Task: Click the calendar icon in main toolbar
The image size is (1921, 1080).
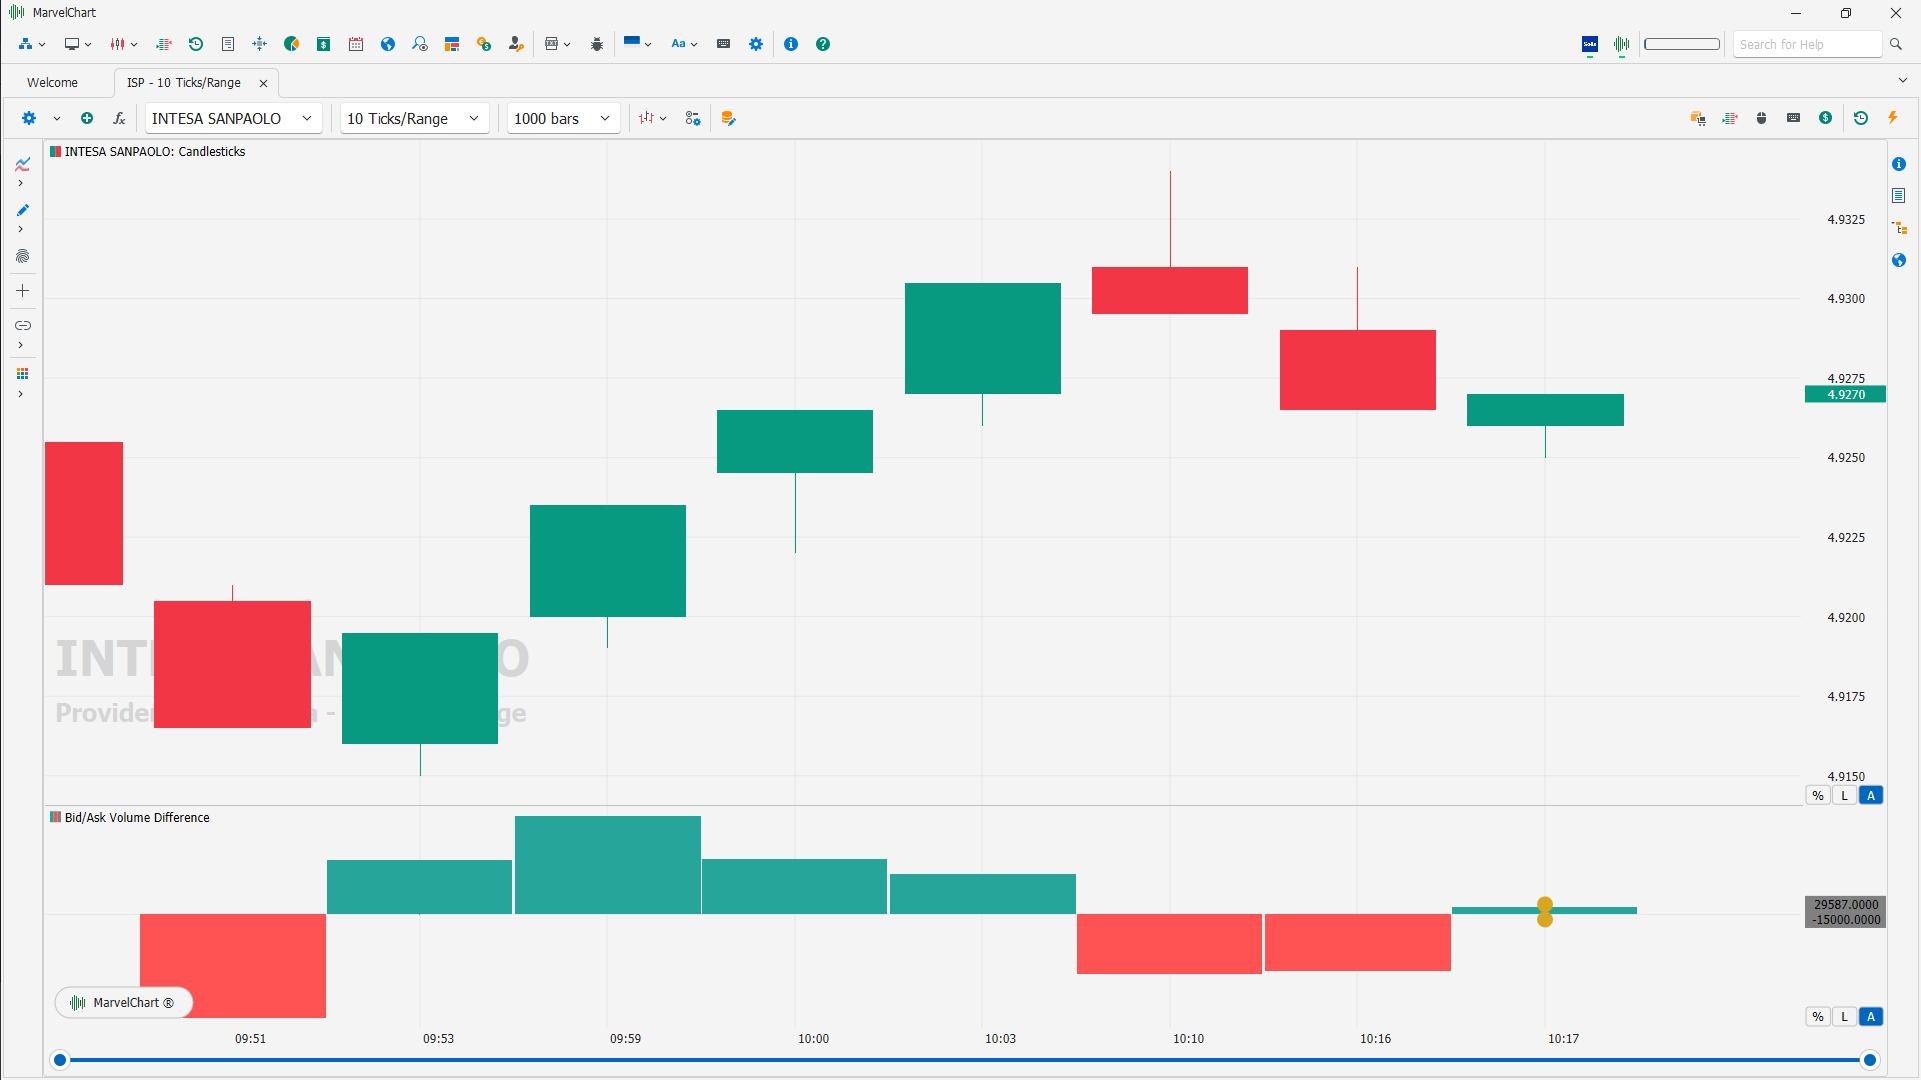Action: click(356, 44)
